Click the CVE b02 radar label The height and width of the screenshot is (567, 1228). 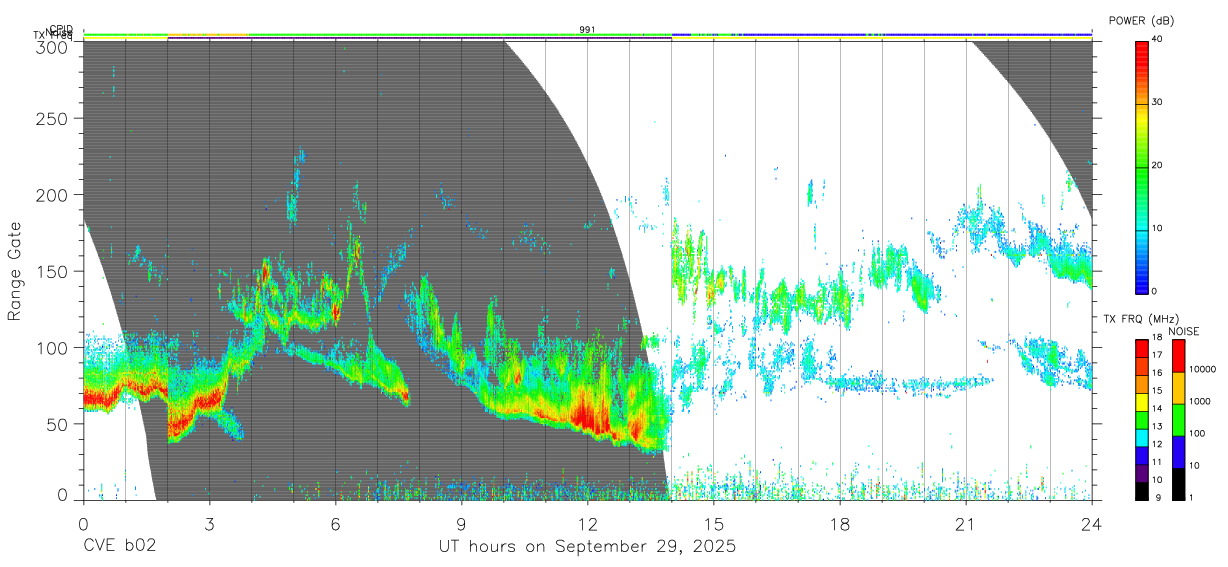click(119, 546)
